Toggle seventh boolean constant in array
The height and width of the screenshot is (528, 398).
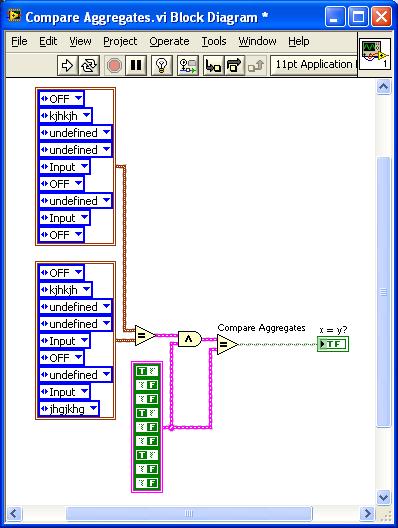147,455
